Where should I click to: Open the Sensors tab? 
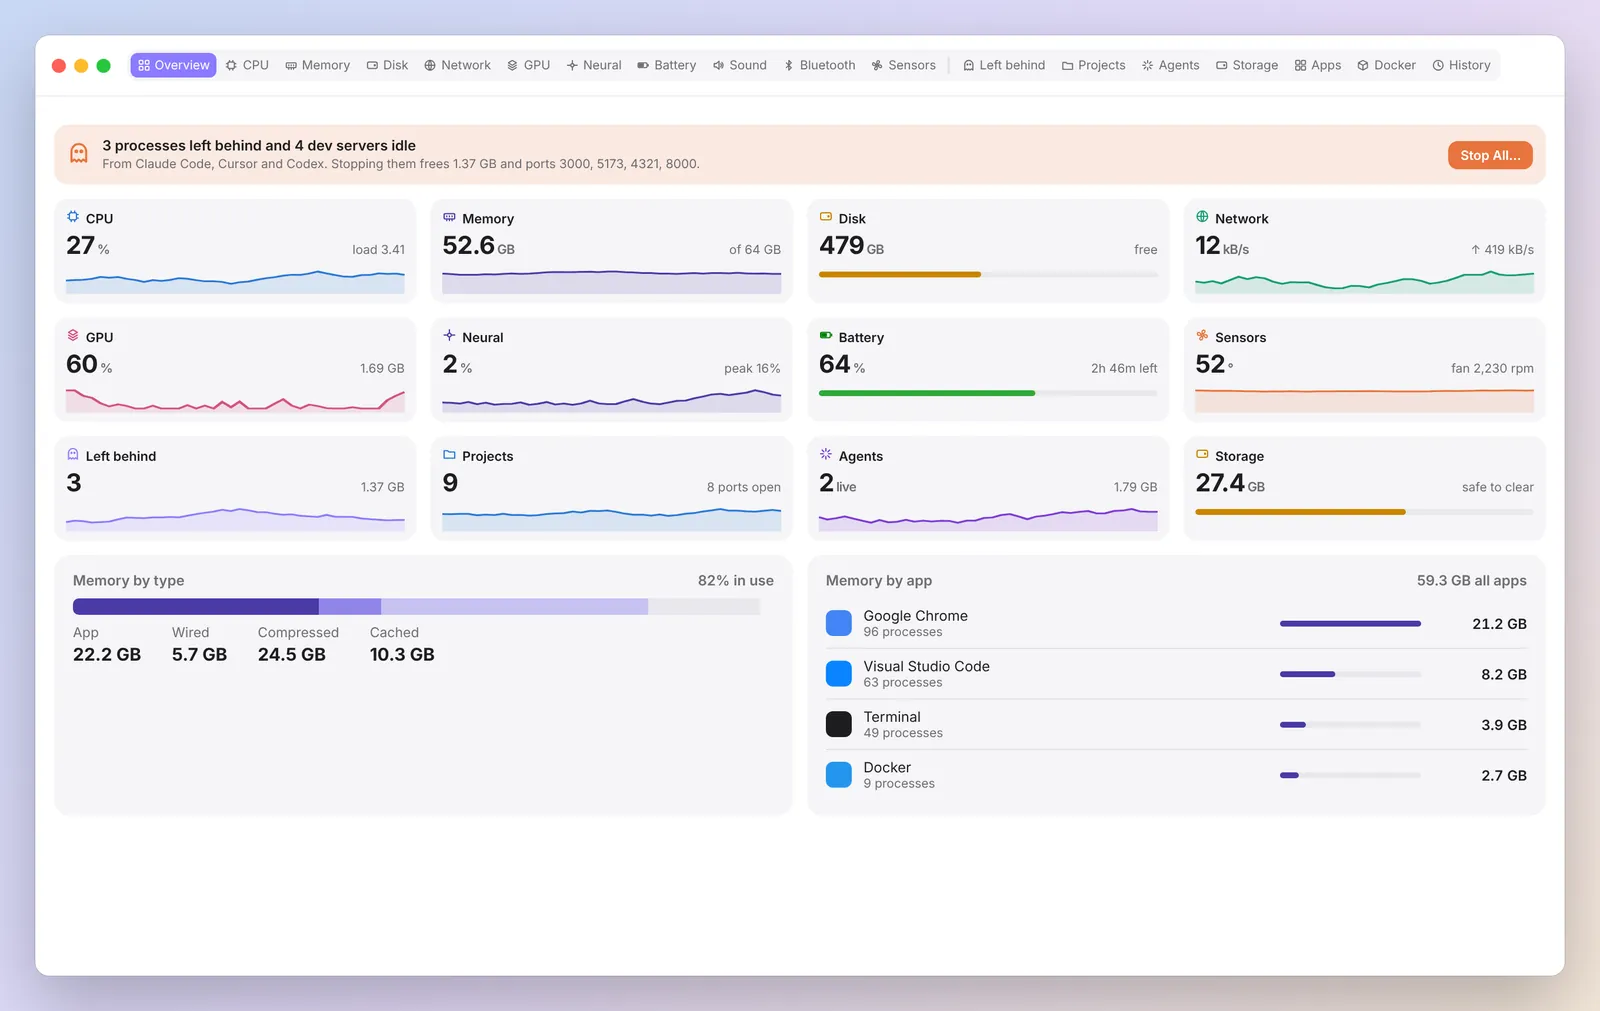(x=903, y=65)
